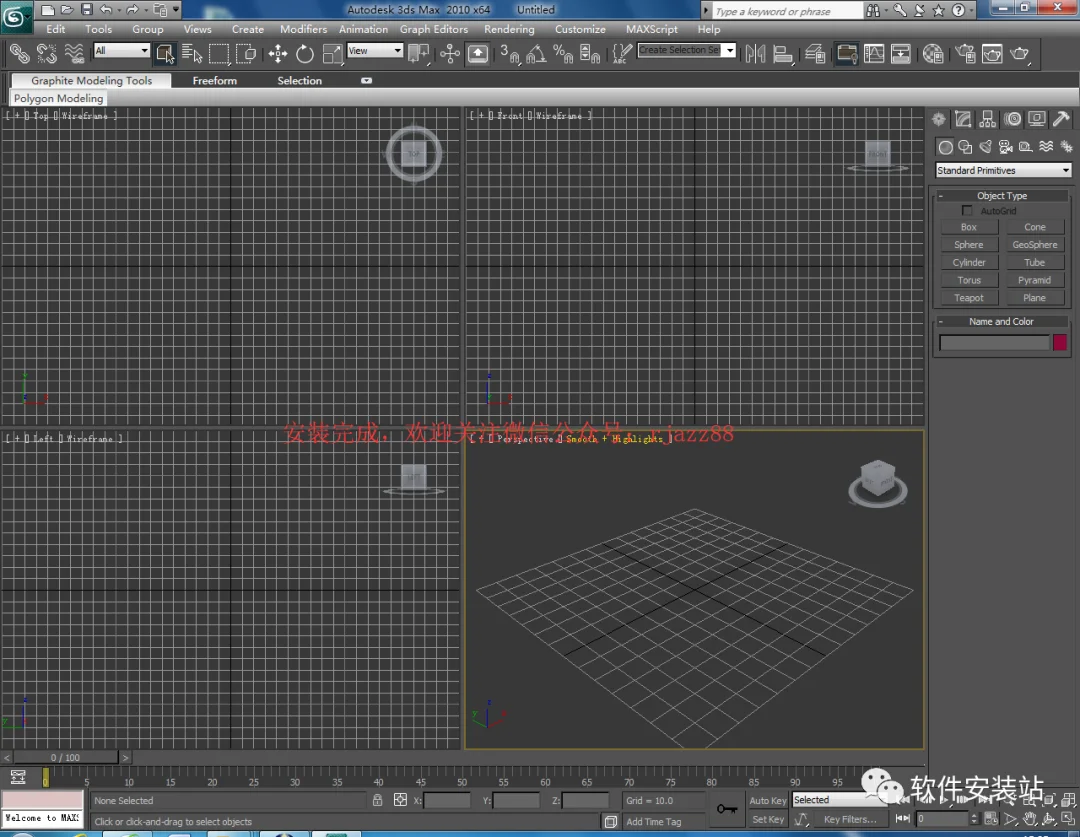Open the Modifiers menu
1080x837 pixels.
(303, 29)
